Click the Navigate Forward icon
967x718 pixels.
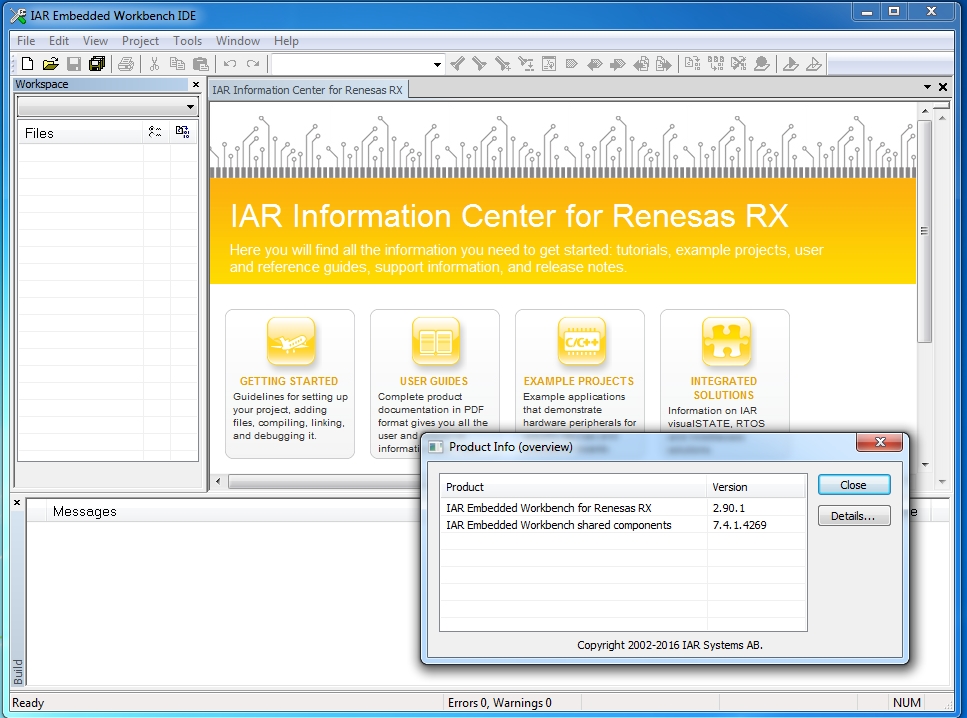coord(664,64)
